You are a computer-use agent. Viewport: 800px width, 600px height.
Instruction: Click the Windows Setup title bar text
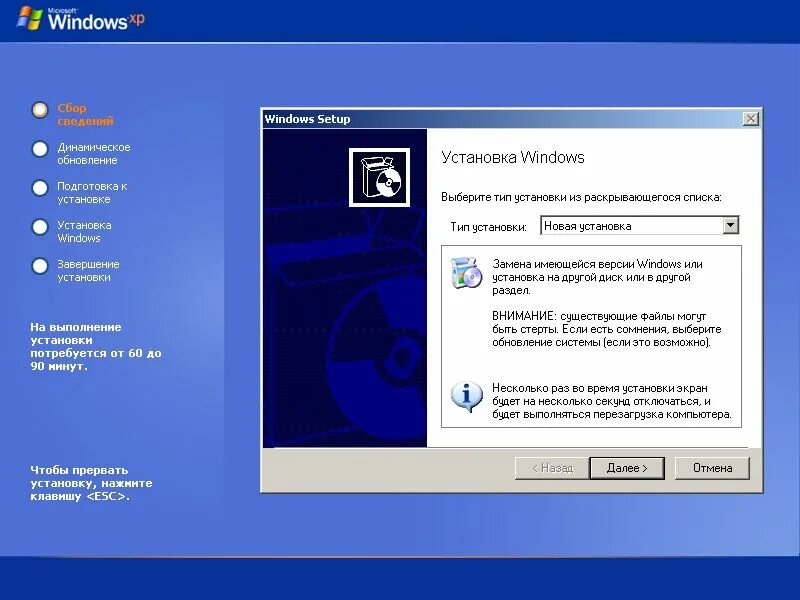pyautogui.click(x=307, y=119)
